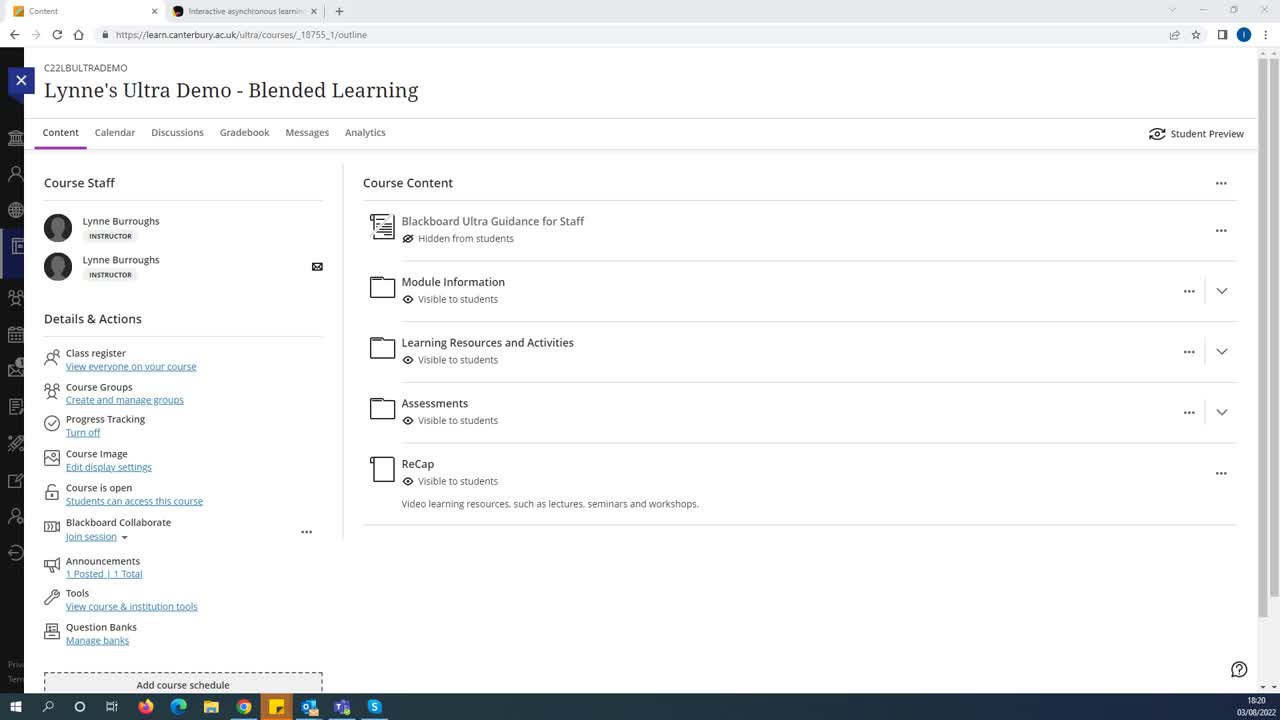This screenshot has height=720, width=1280.
Task: Click 'Add course schedule' button
Action: coord(183,684)
